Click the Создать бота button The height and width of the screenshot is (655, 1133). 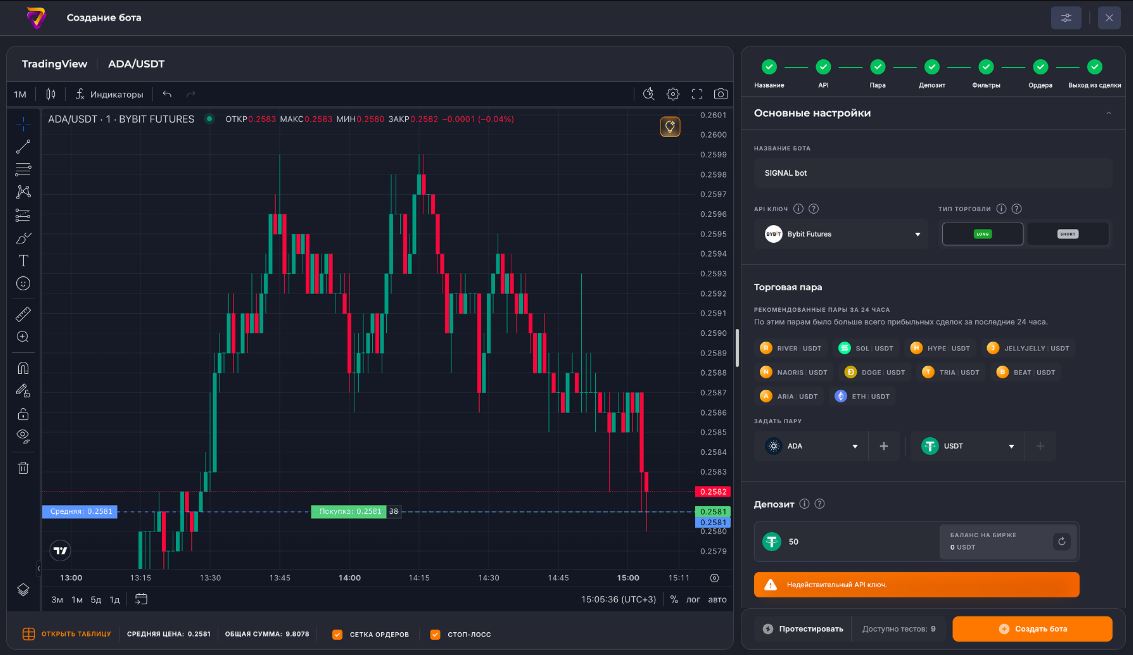pyautogui.click(x=1032, y=629)
